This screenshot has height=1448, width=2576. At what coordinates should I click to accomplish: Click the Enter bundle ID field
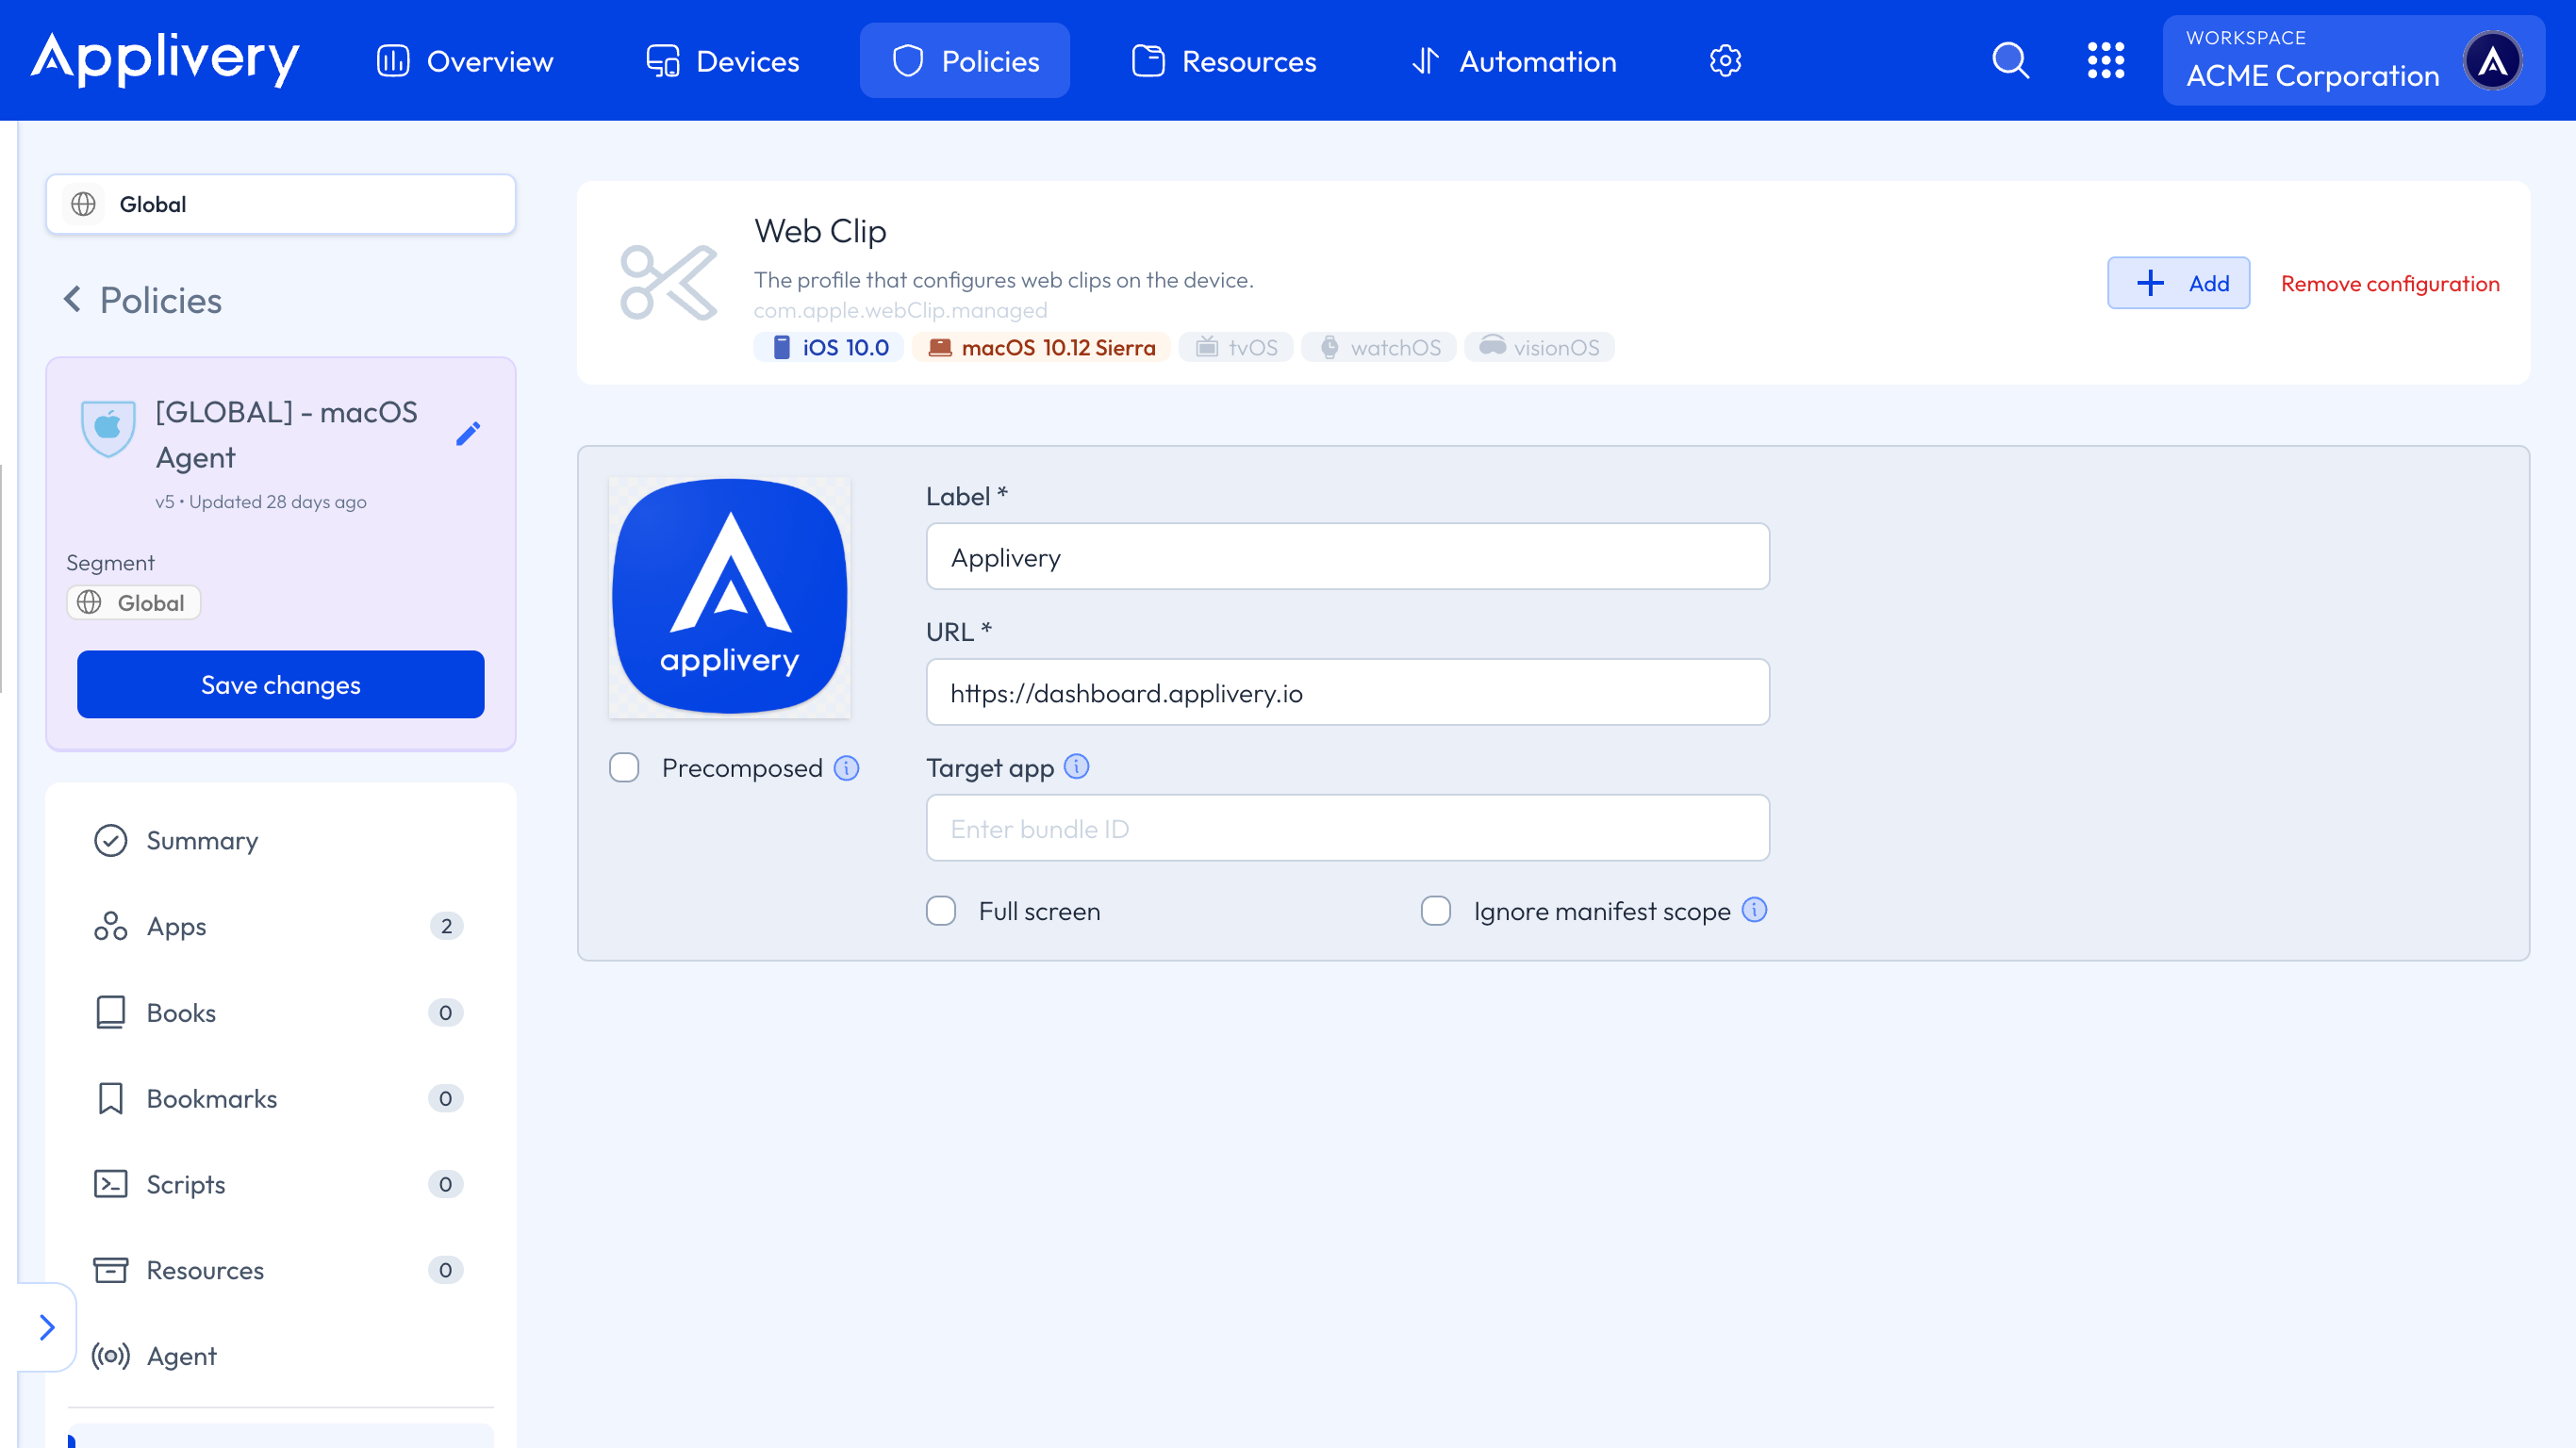1348,828
